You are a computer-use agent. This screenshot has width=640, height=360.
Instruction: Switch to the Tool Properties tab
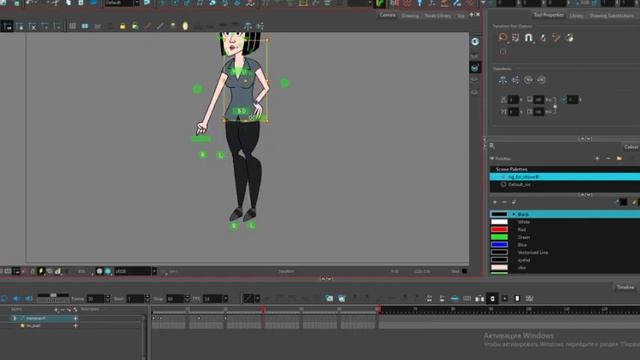549,15
